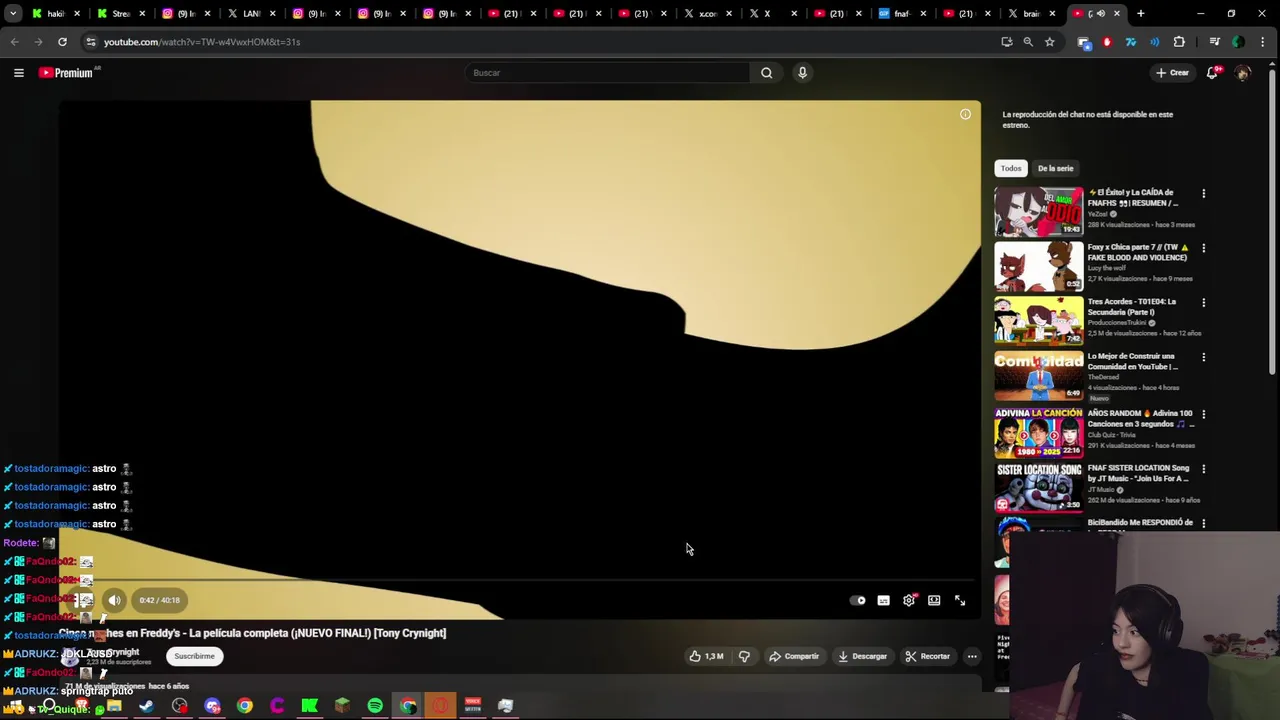Open the 7TV extension icon
Screen dimensions: 1280x720
(1131, 42)
